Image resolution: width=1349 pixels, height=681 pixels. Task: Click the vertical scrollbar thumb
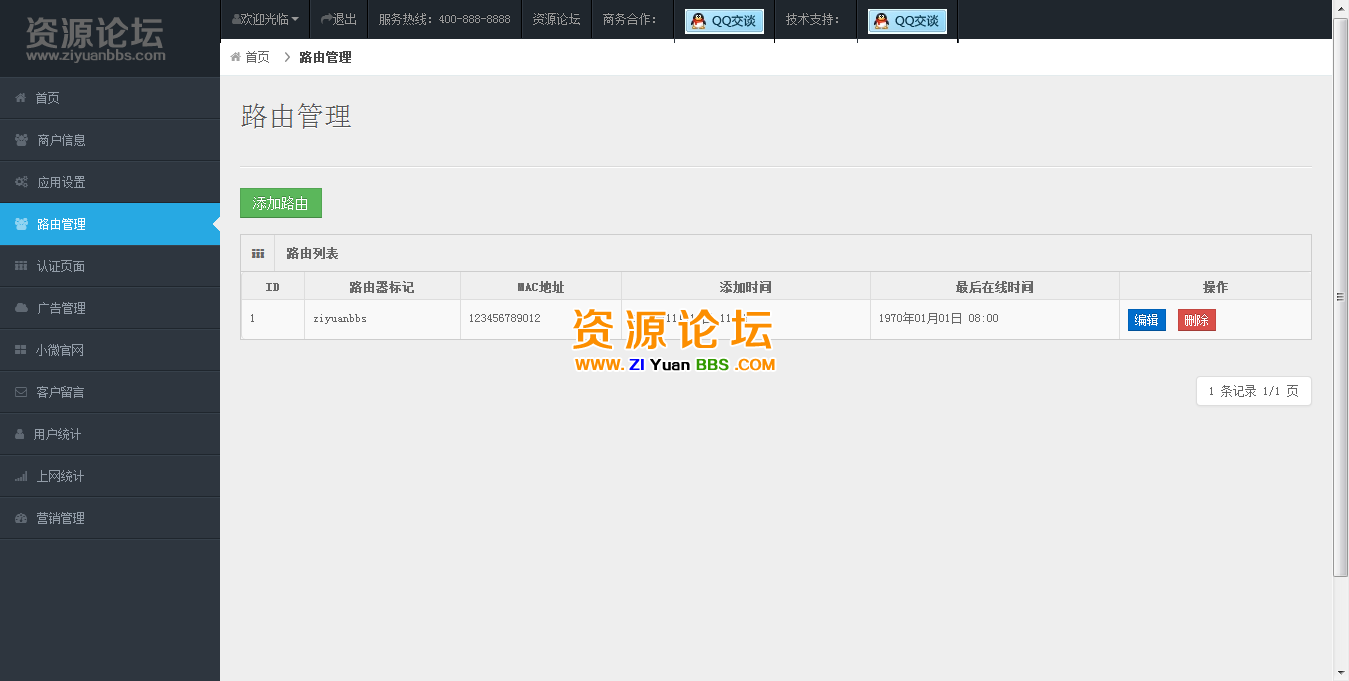click(1341, 297)
